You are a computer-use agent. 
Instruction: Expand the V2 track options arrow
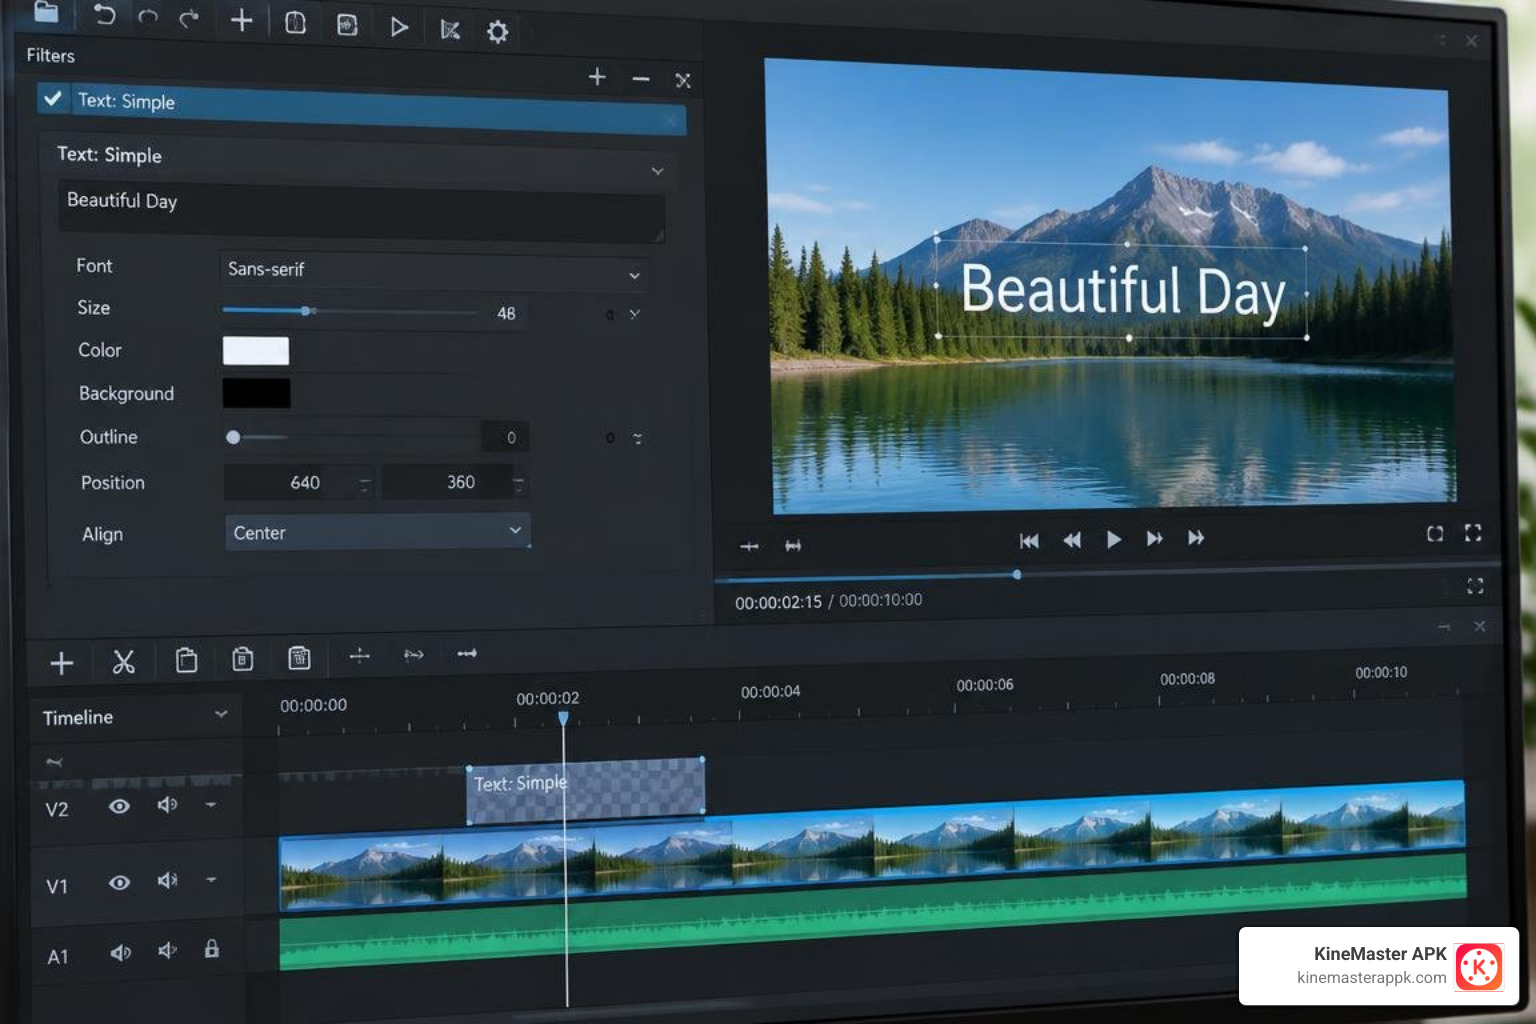211,804
